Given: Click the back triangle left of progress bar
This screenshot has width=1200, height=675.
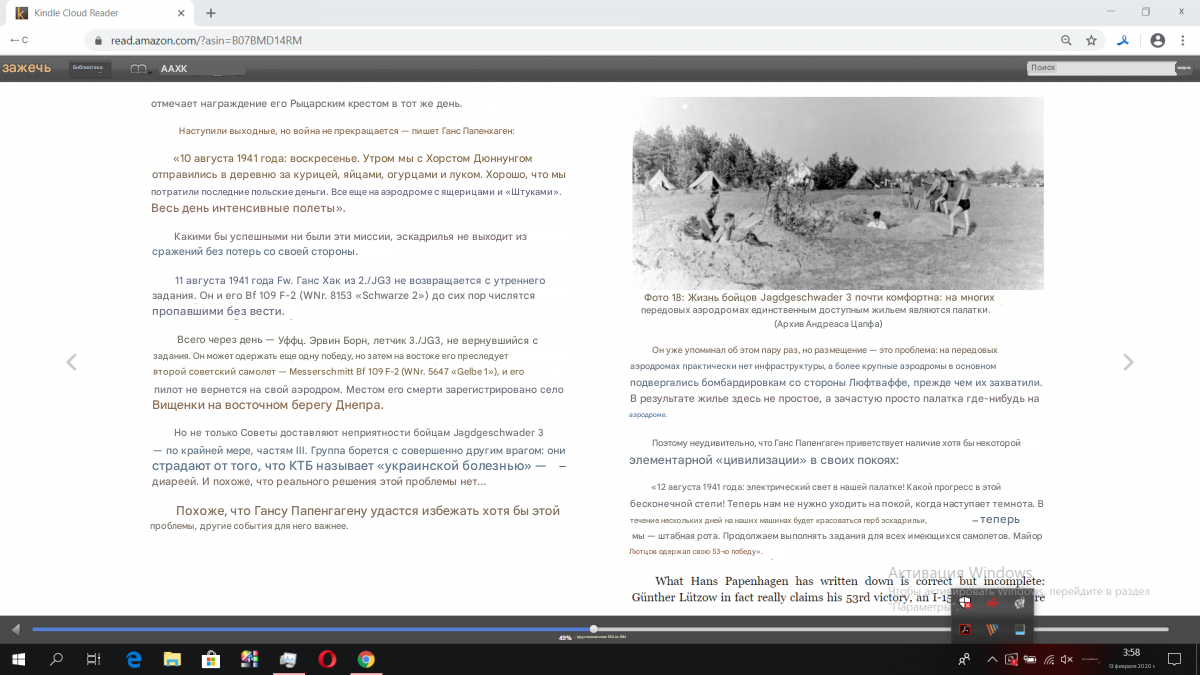Looking at the screenshot, I should pyautogui.click(x=15, y=629).
